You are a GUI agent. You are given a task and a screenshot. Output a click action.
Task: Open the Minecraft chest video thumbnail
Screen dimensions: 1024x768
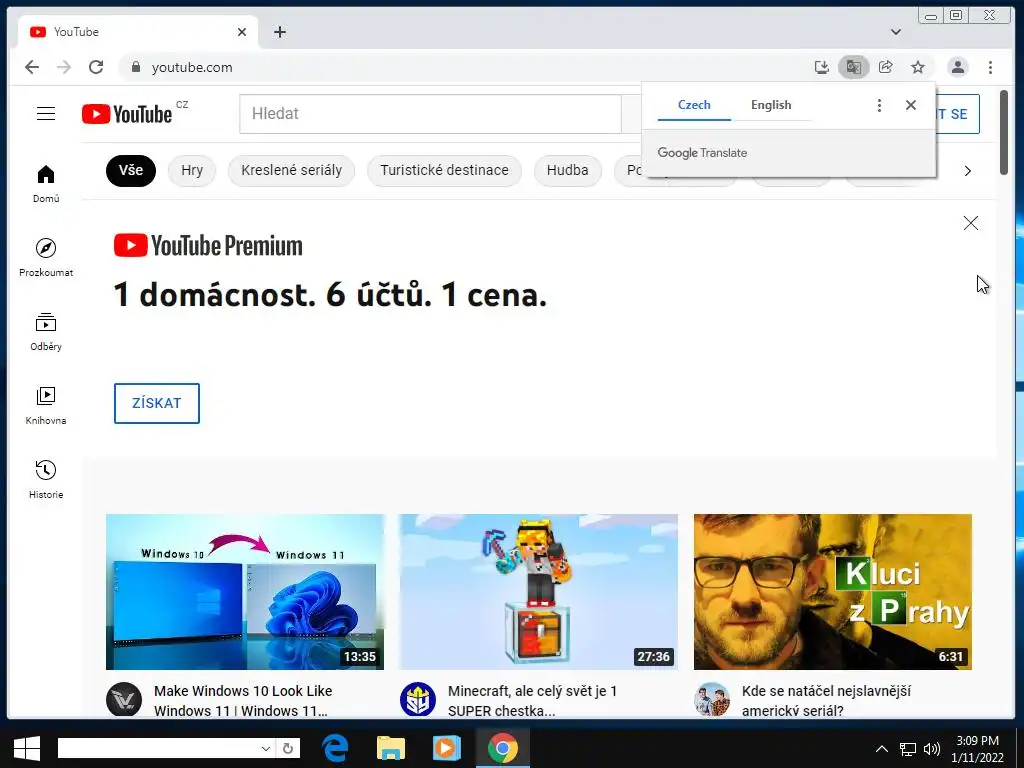coord(539,592)
